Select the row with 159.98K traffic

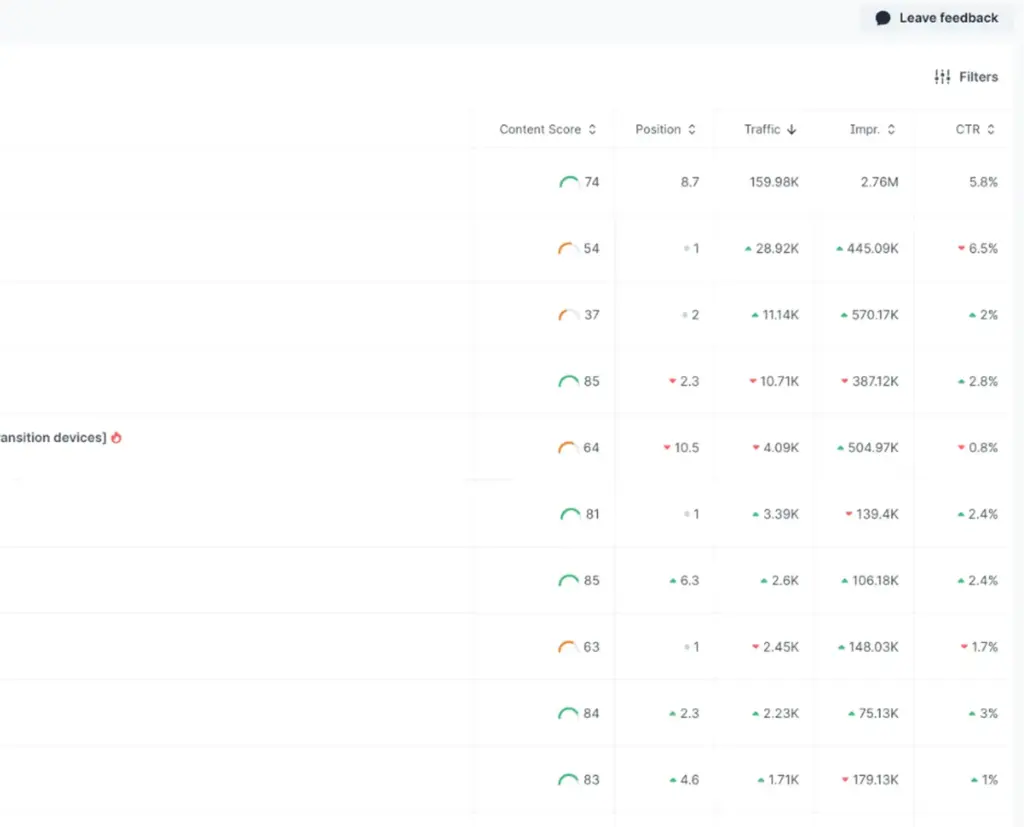[x=774, y=182]
